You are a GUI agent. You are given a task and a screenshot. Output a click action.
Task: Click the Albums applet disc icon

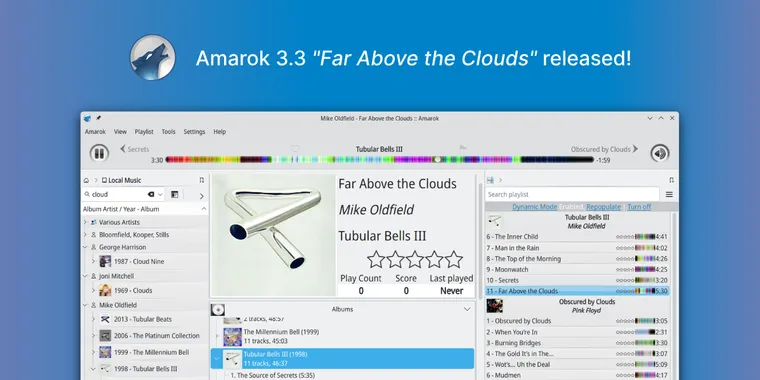[x=218, y=310]
